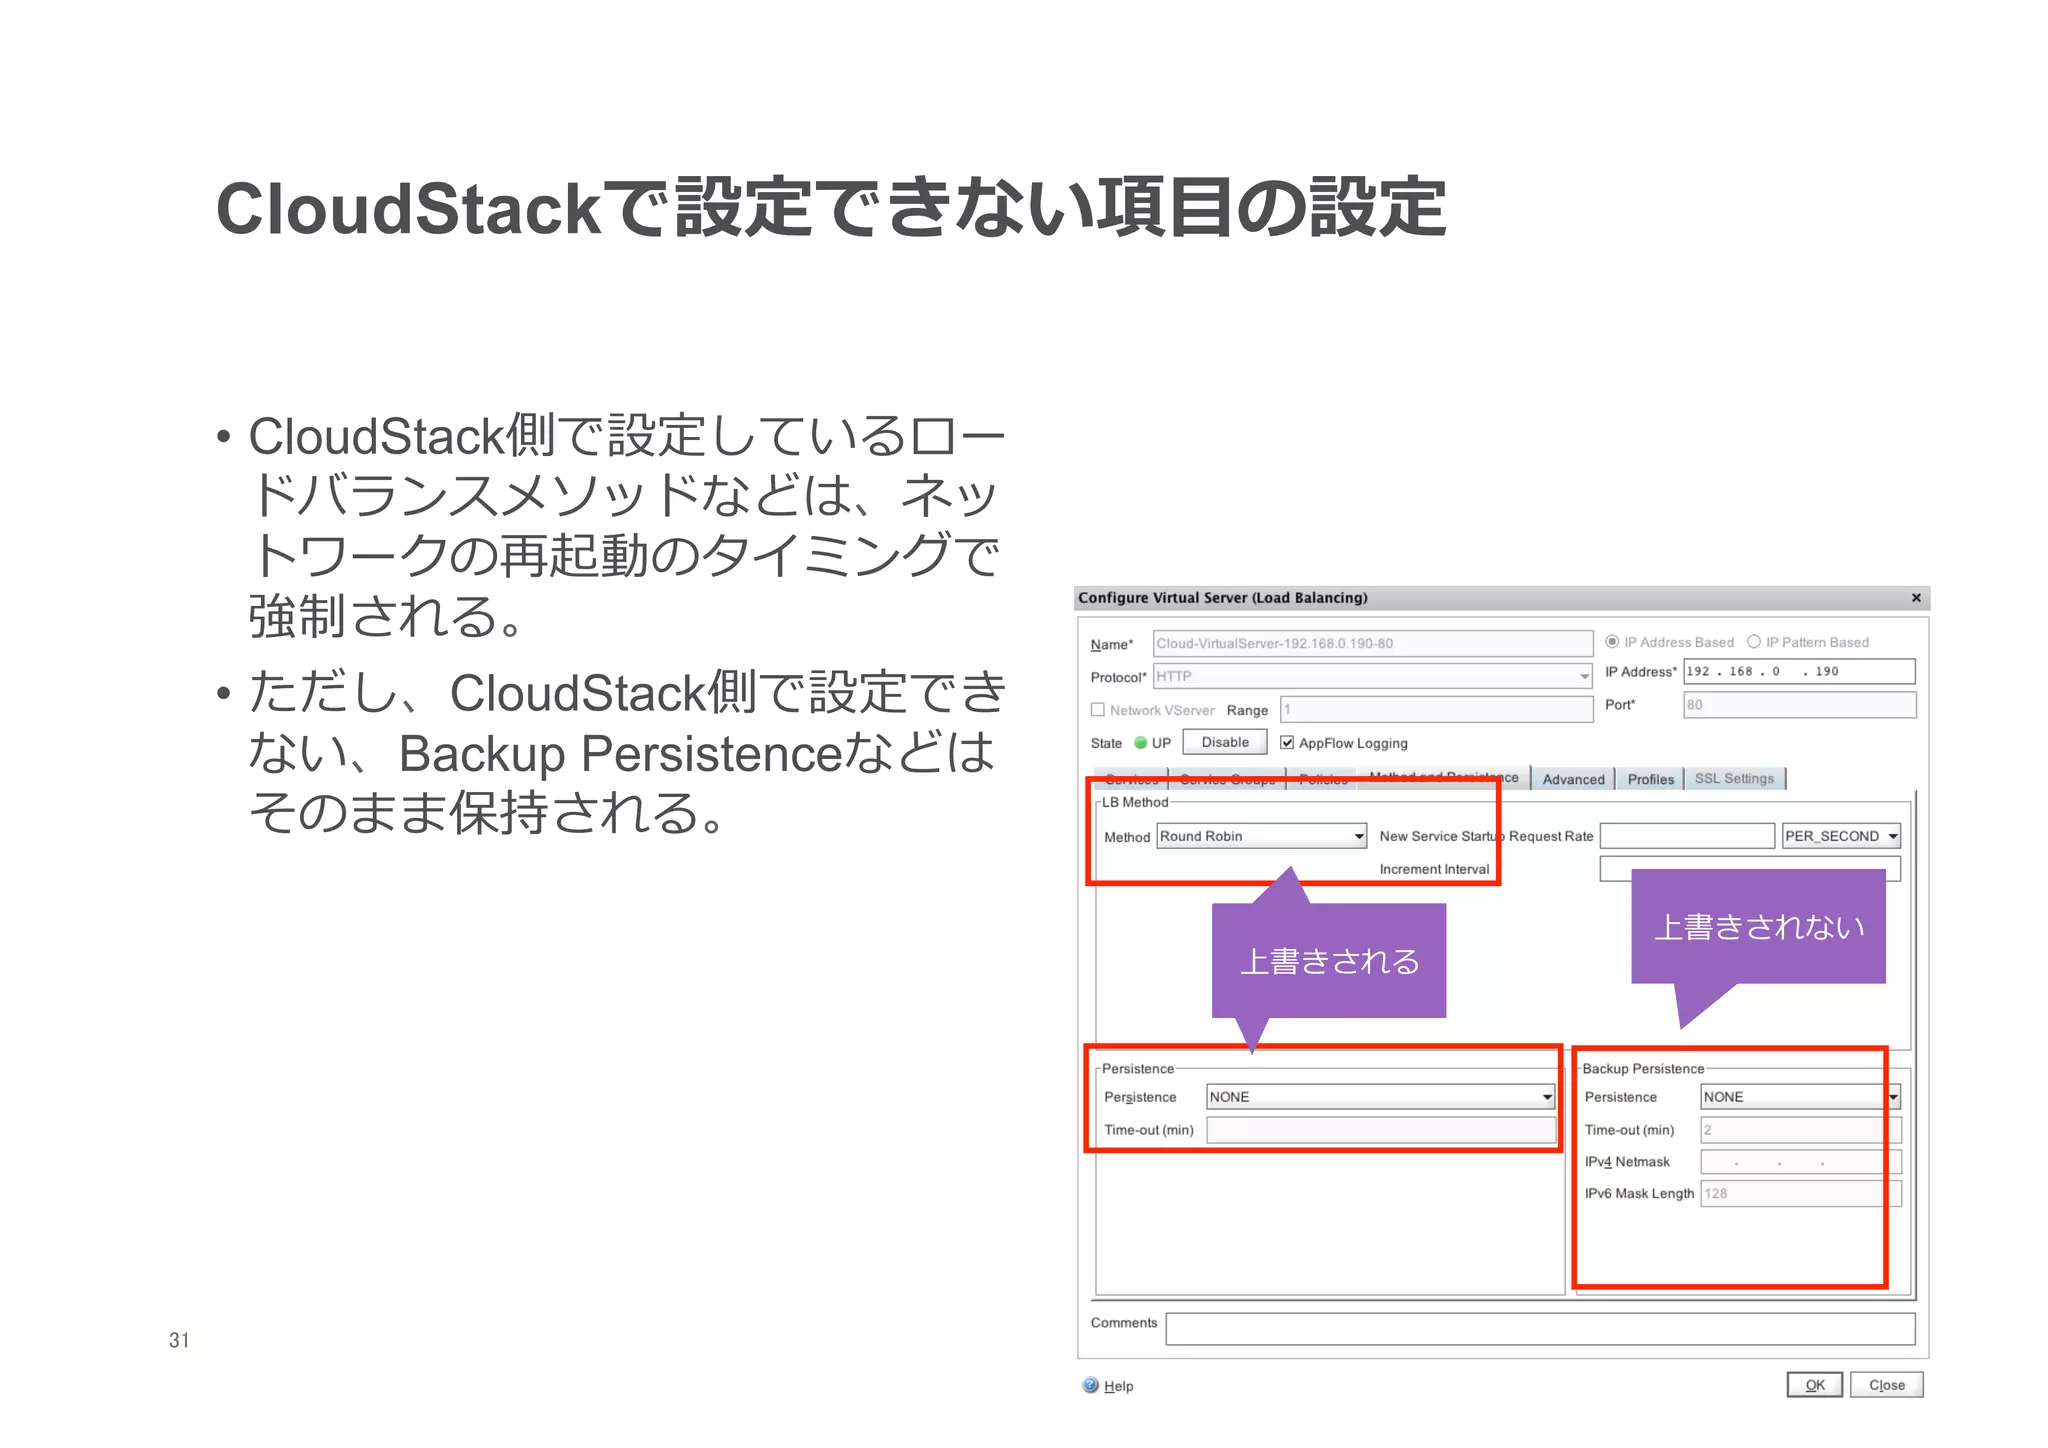The image size is (2048, 1448).
Task: Open the SSL Settings tab
Action: (1734, 779)
